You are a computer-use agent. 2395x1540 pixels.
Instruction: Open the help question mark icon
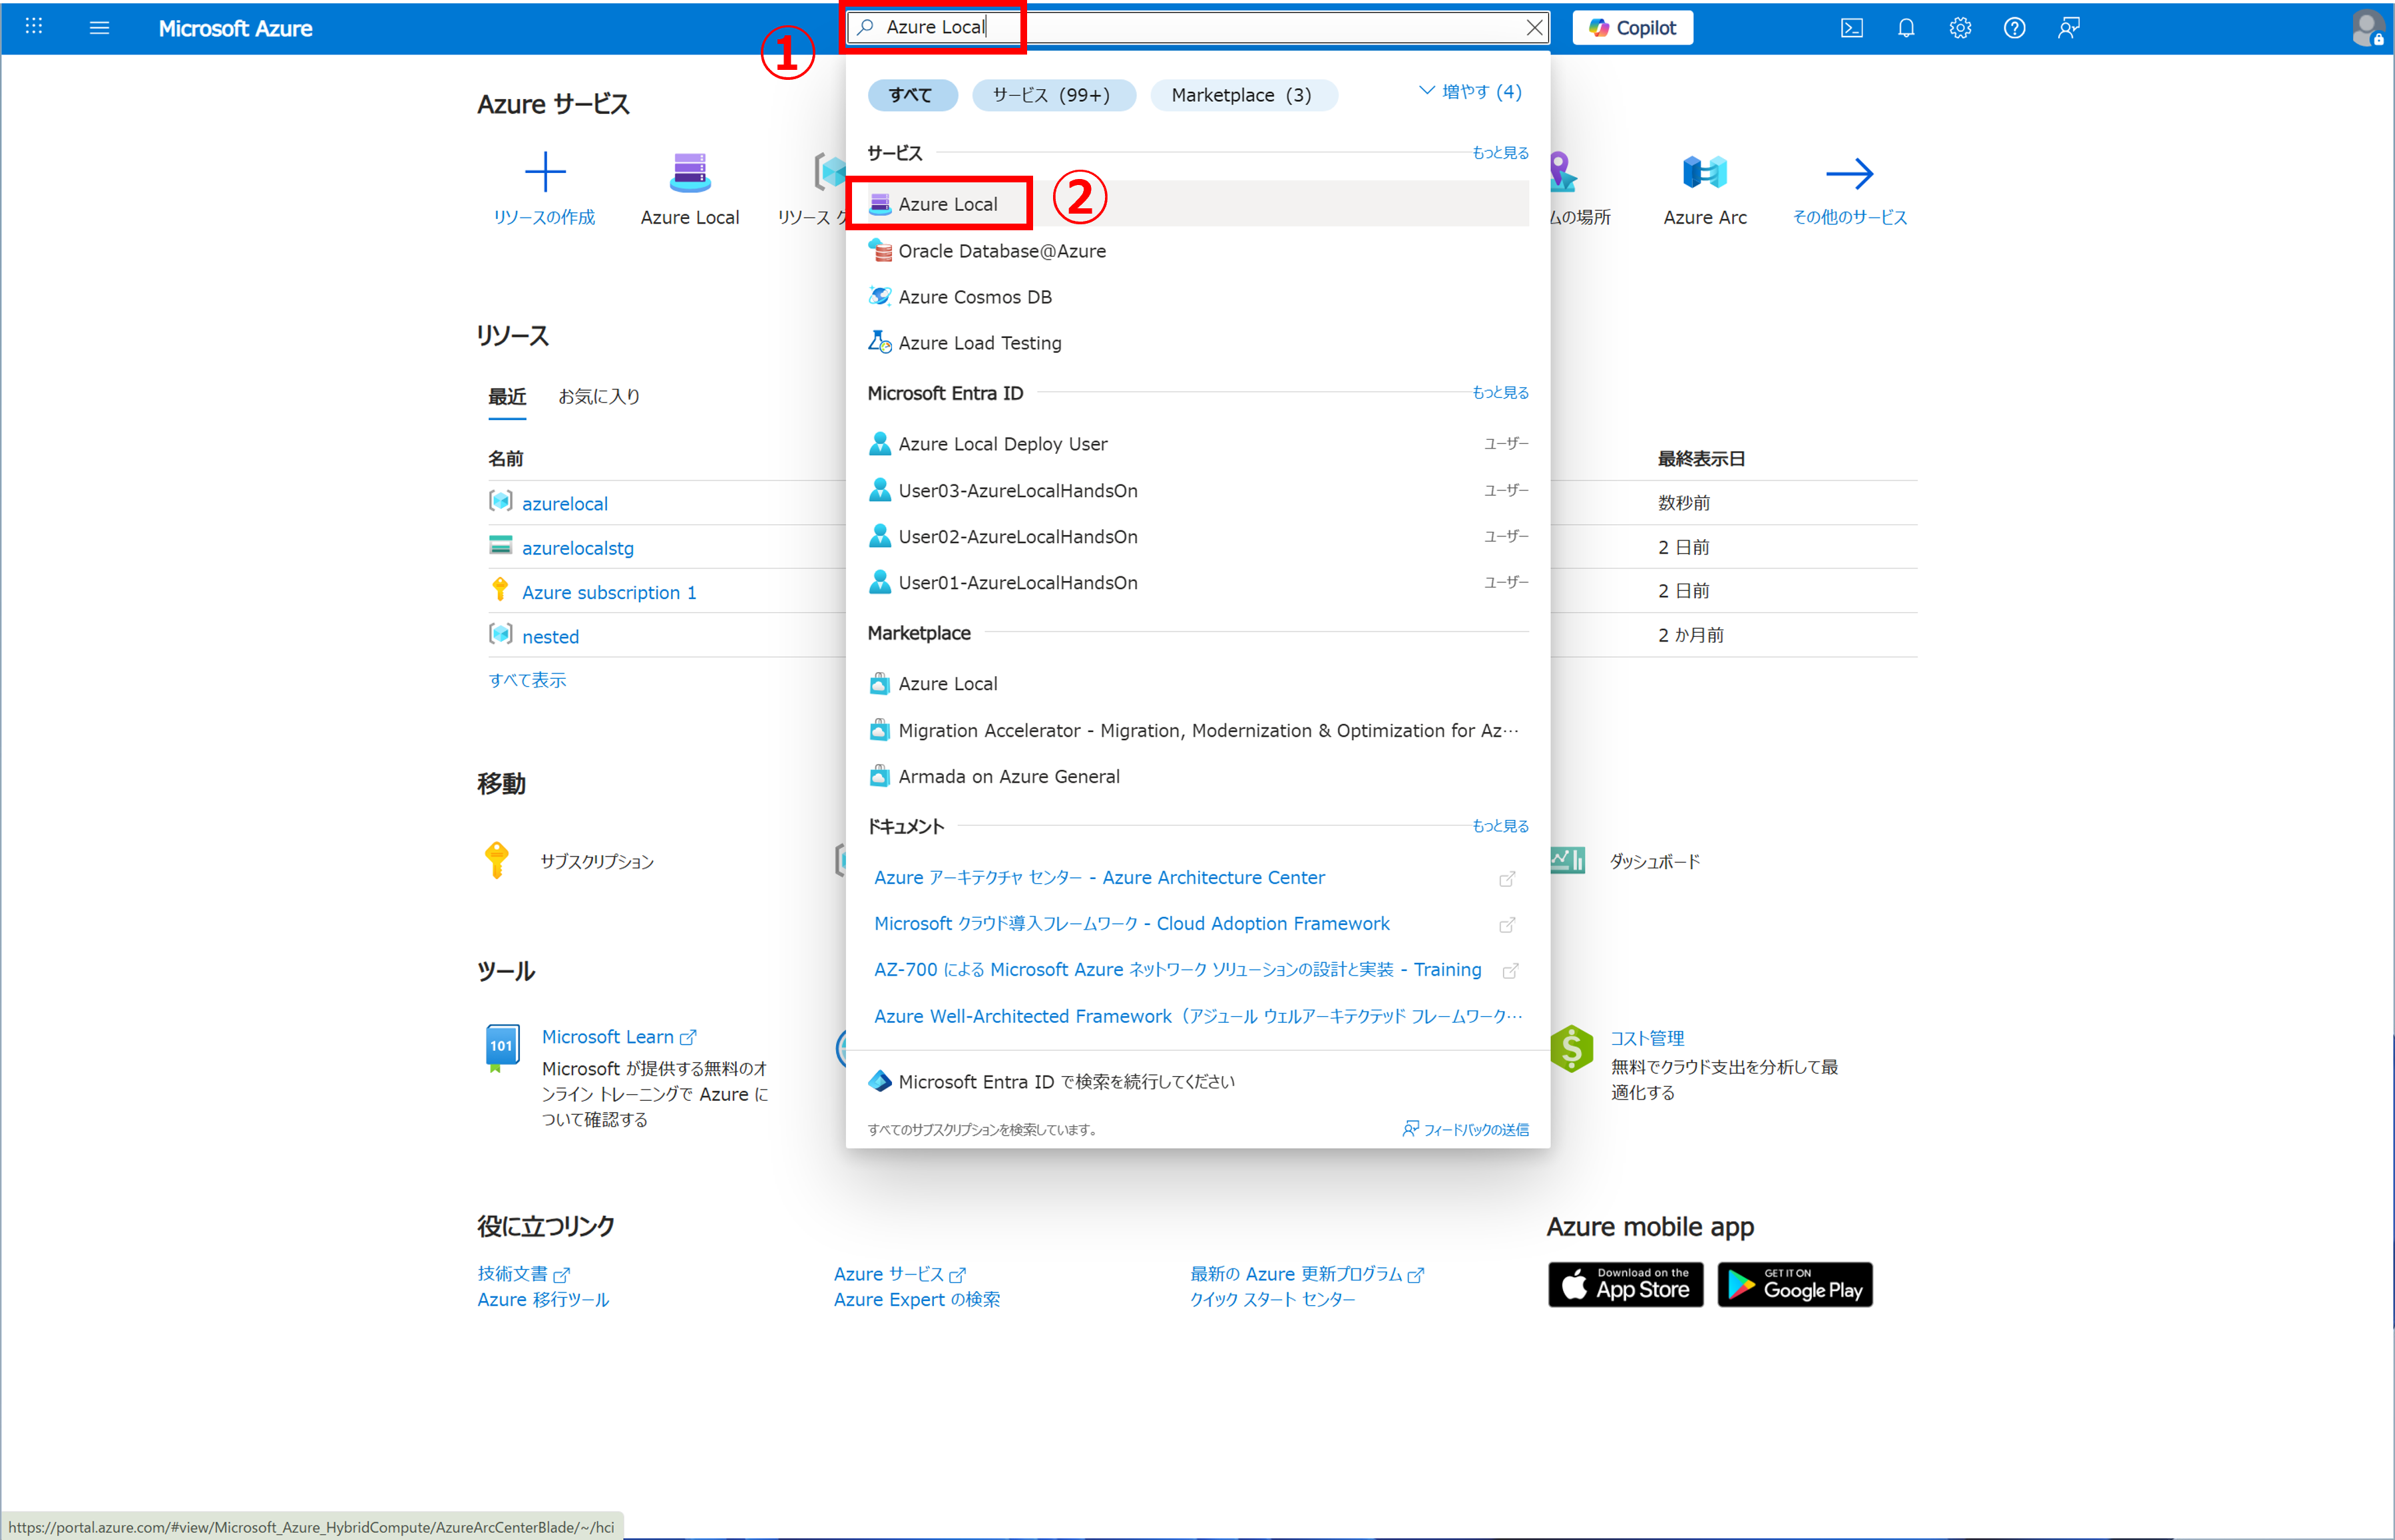2014,28
